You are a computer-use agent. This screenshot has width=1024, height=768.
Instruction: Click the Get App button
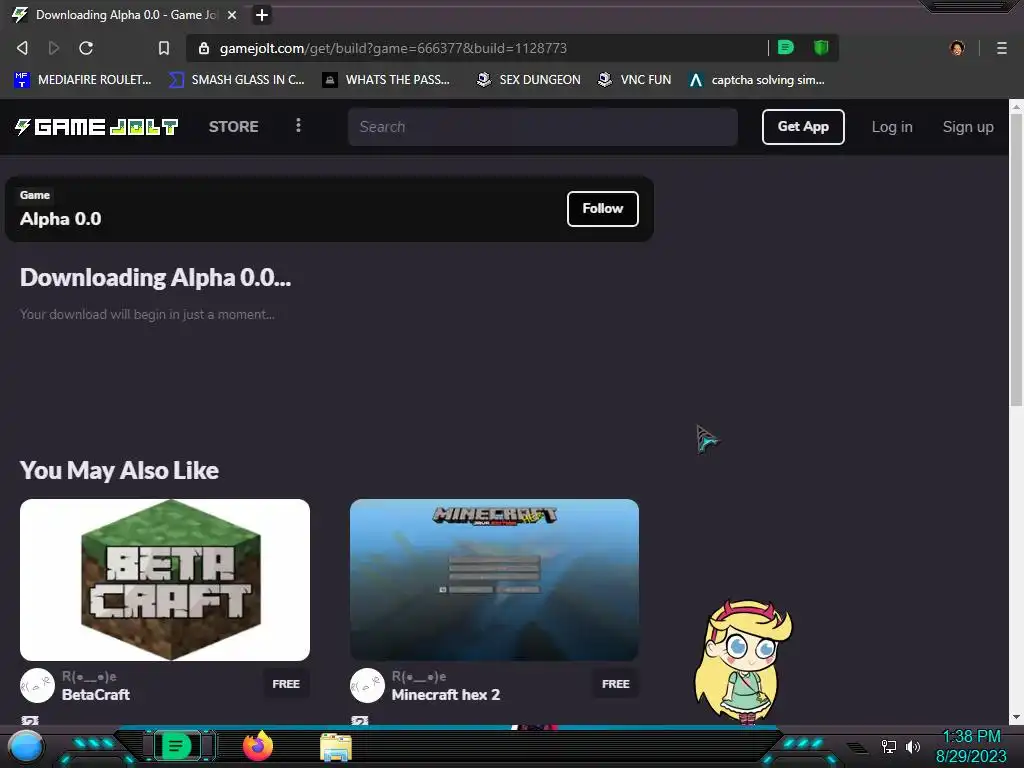[803, 127]
